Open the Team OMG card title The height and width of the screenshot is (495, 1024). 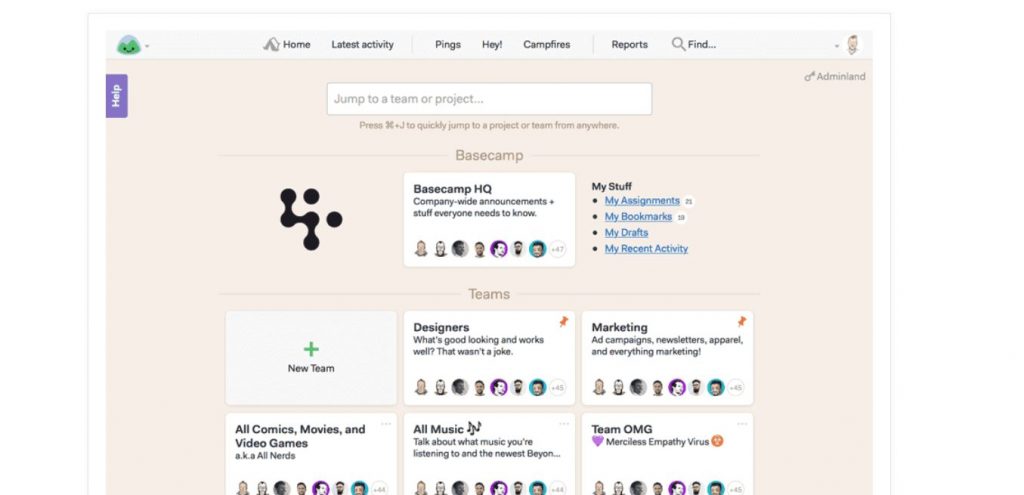(x=622, y=429)
